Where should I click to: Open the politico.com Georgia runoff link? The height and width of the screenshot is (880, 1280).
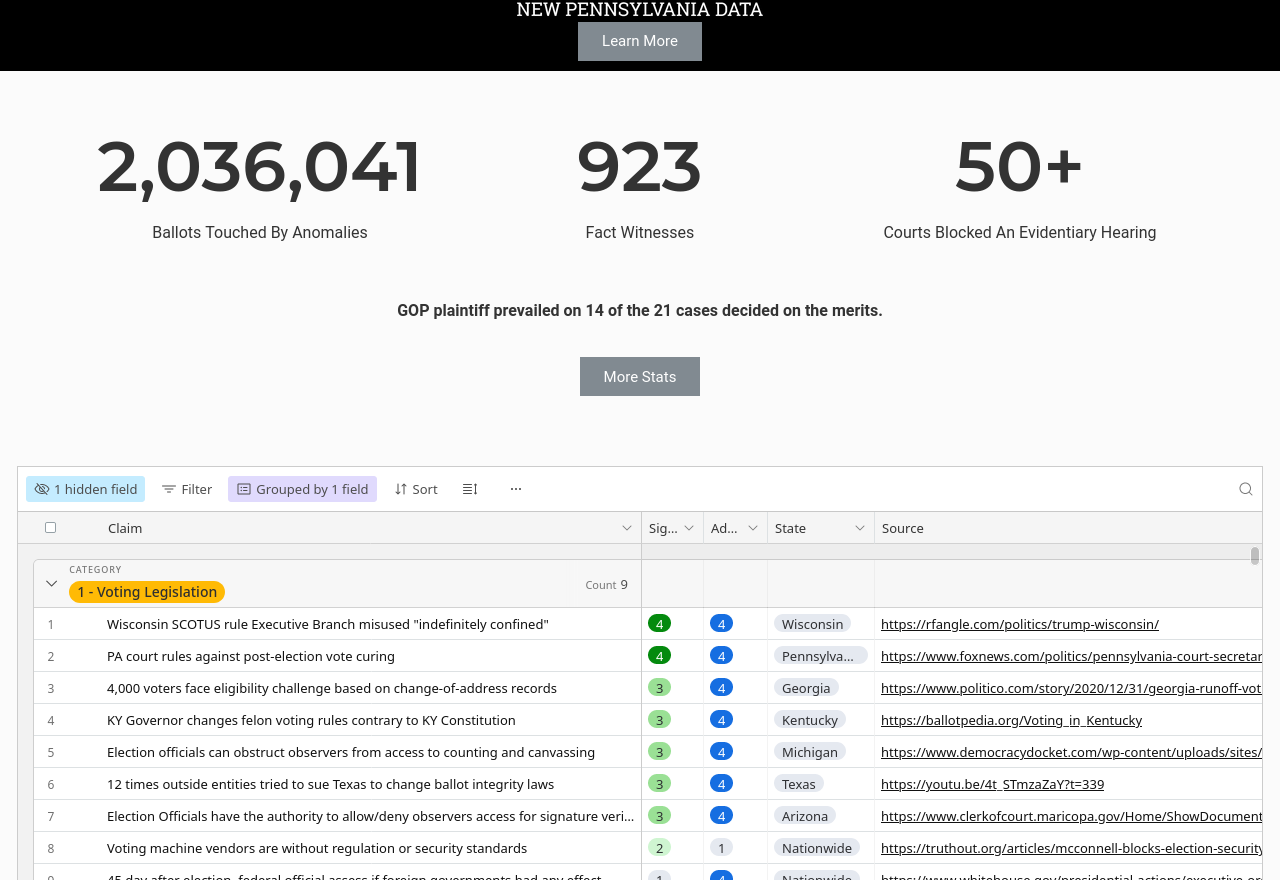(x=1071, y=688)
